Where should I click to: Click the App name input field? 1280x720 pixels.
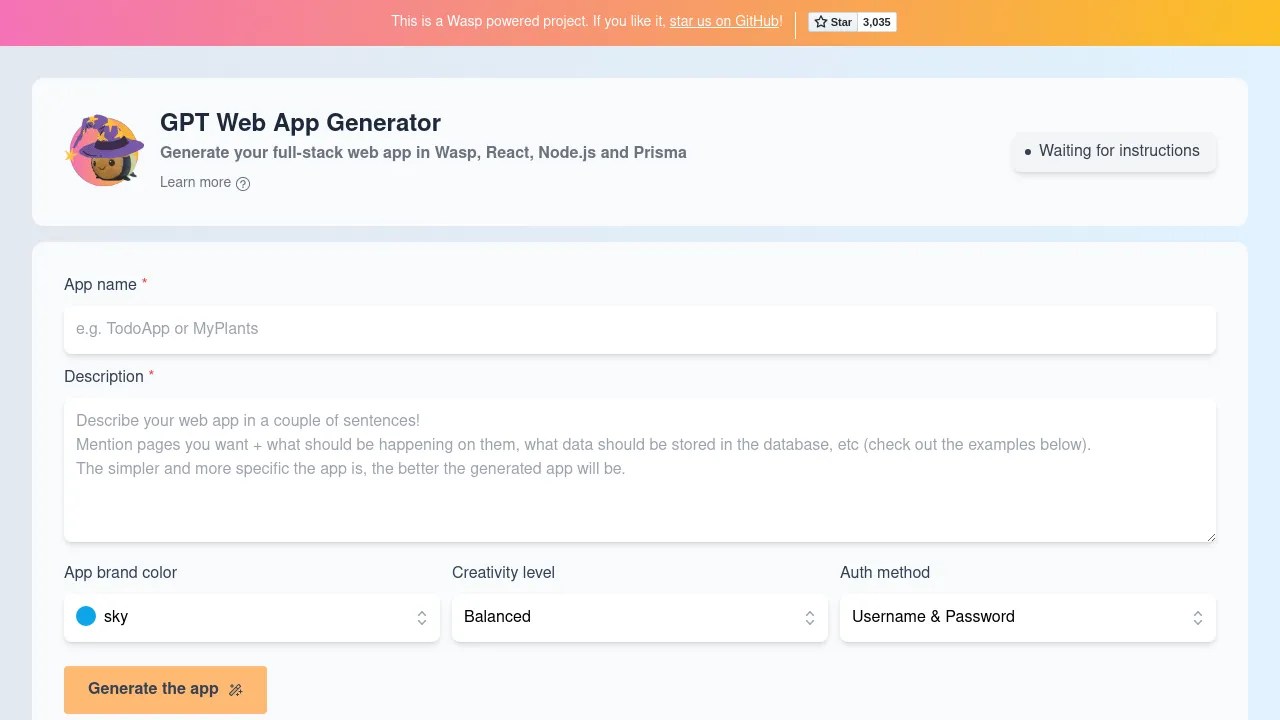(x=639, y=330)
